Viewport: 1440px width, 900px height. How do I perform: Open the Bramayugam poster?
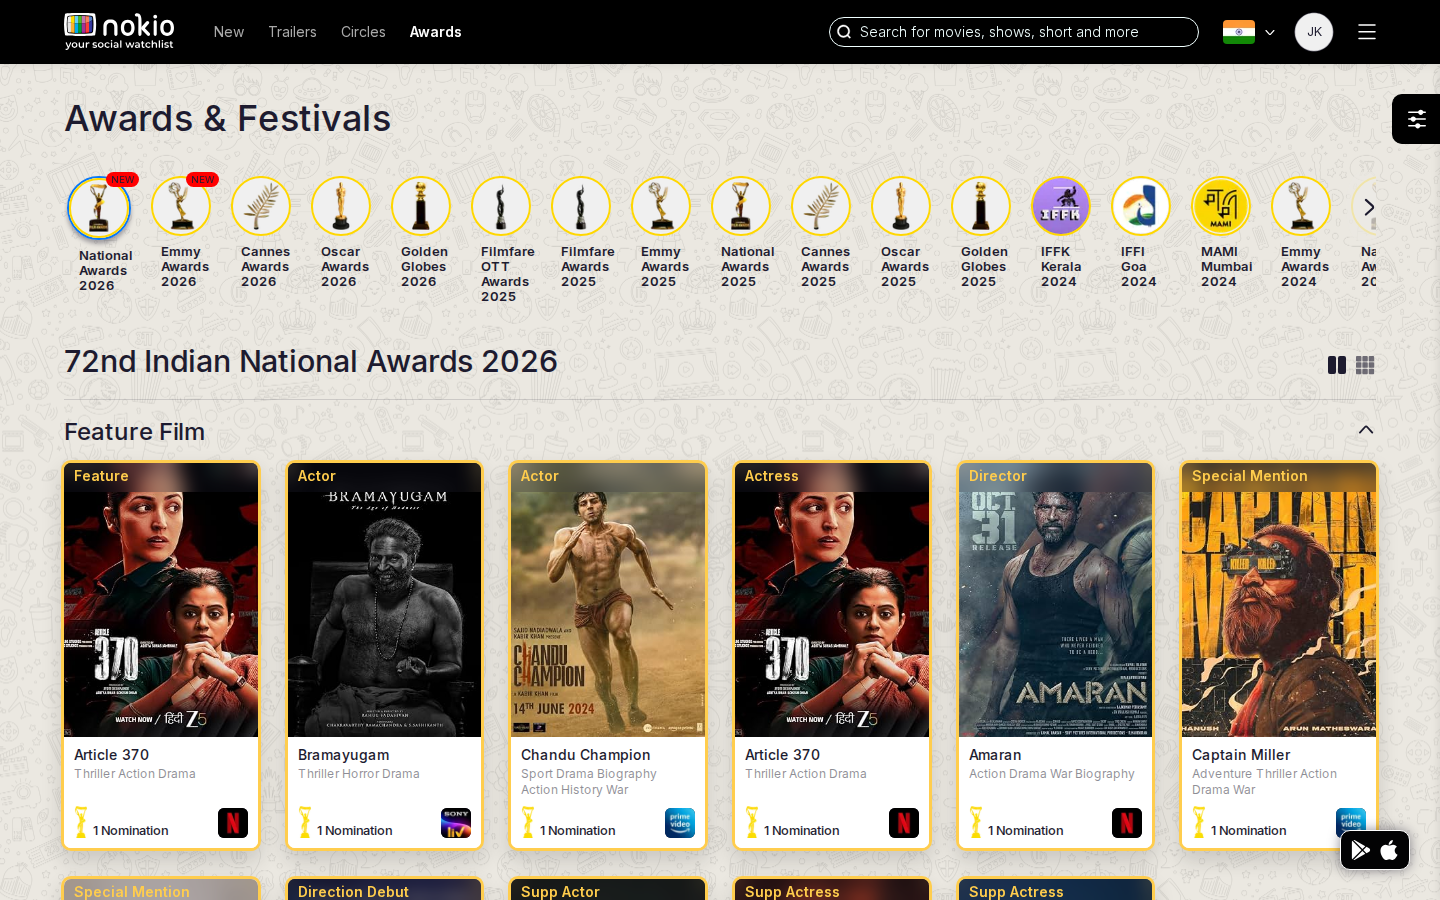point(385,600)
